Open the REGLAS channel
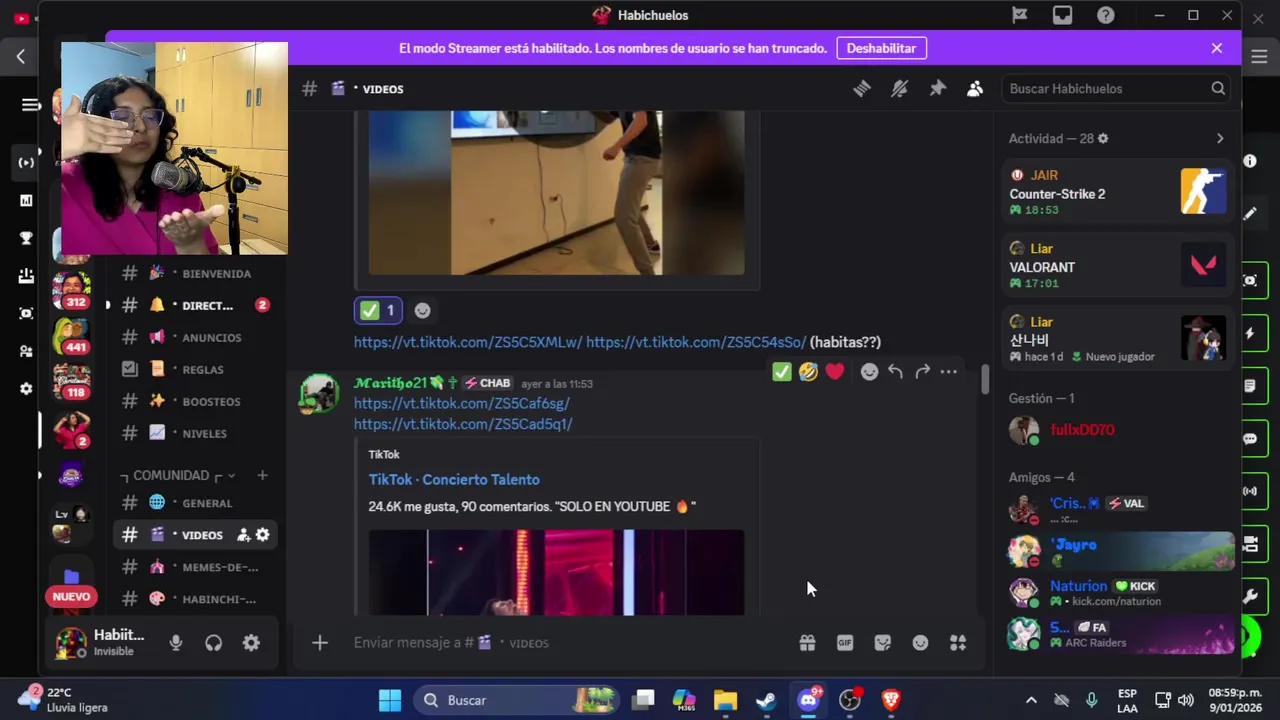Image resolution: width=1280 pixels, height=720 pixels. 194,369
